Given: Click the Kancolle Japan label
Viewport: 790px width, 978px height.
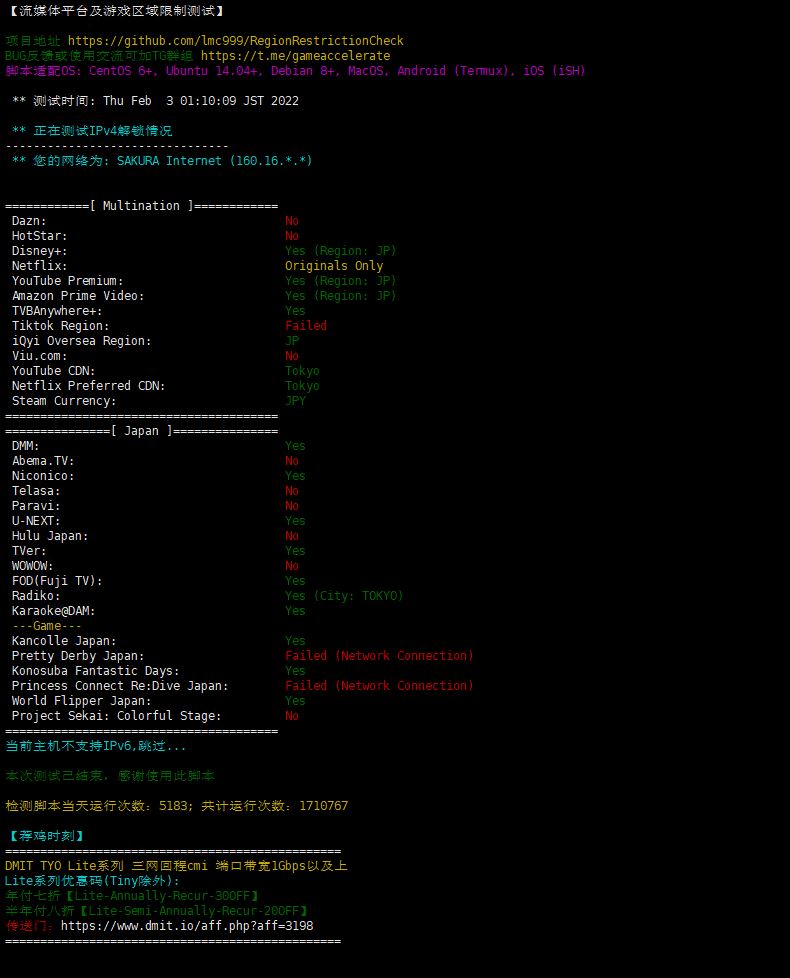Looking at the screenshot, I should point(64,641).
